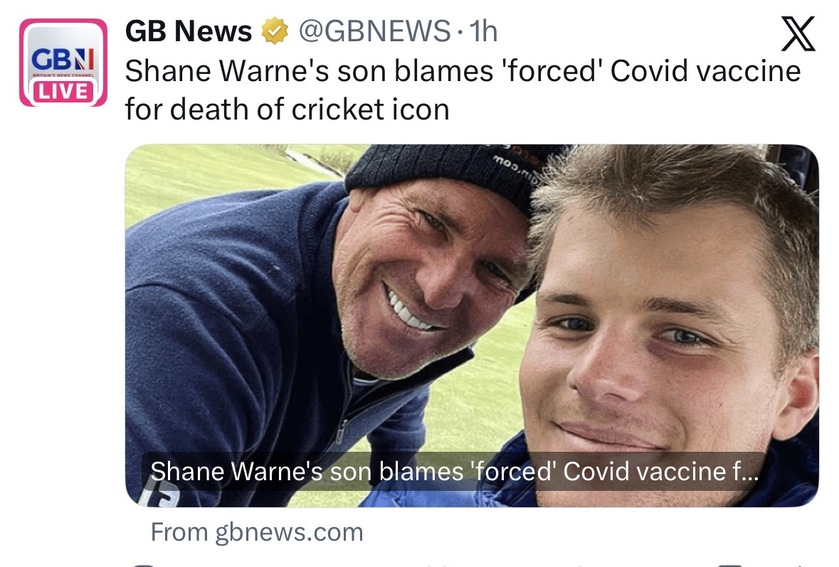Click the LIVE badge on the avatar
This screenshot has height=567, width=839.
(x=63, y=91)
